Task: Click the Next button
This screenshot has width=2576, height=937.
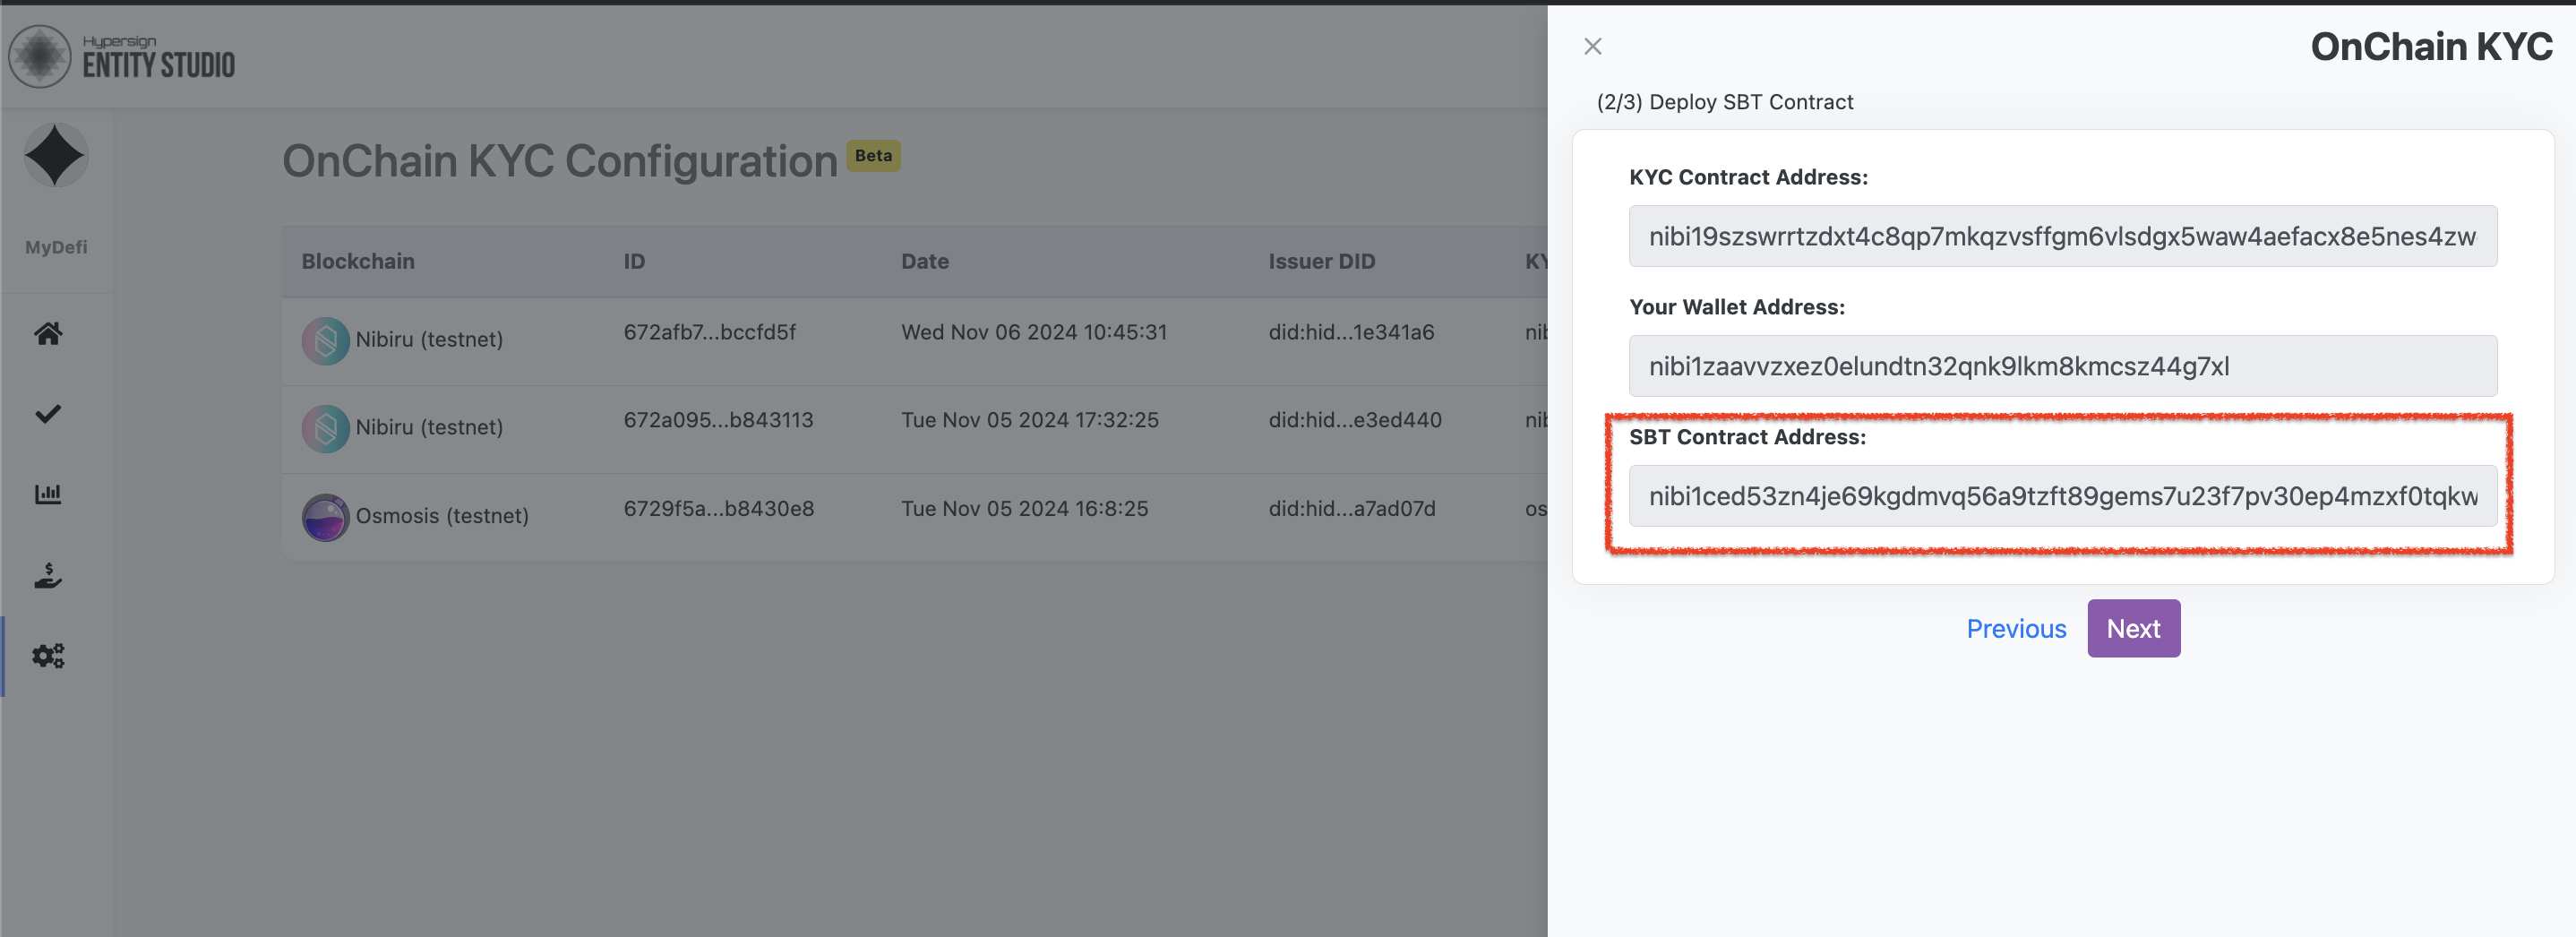Action: 2133,628
